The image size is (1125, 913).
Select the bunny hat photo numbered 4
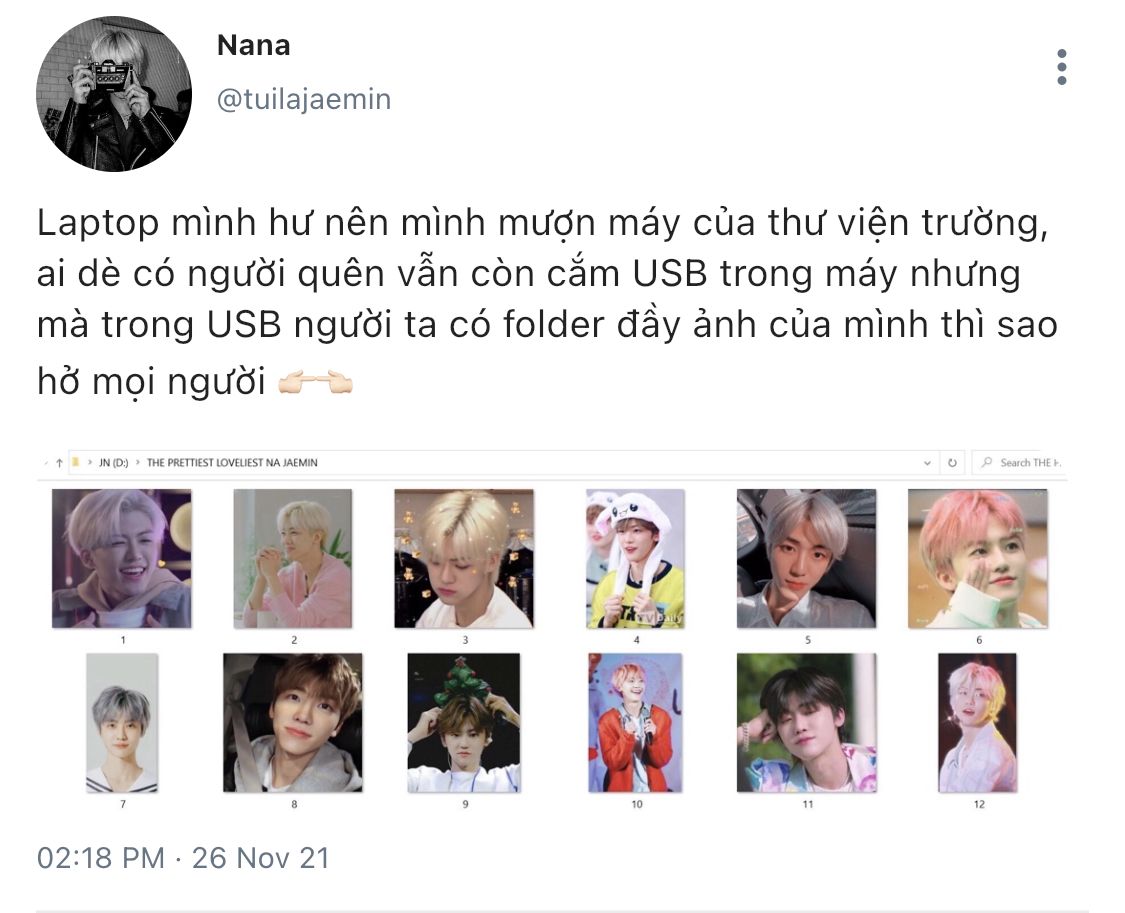point(636,559)
